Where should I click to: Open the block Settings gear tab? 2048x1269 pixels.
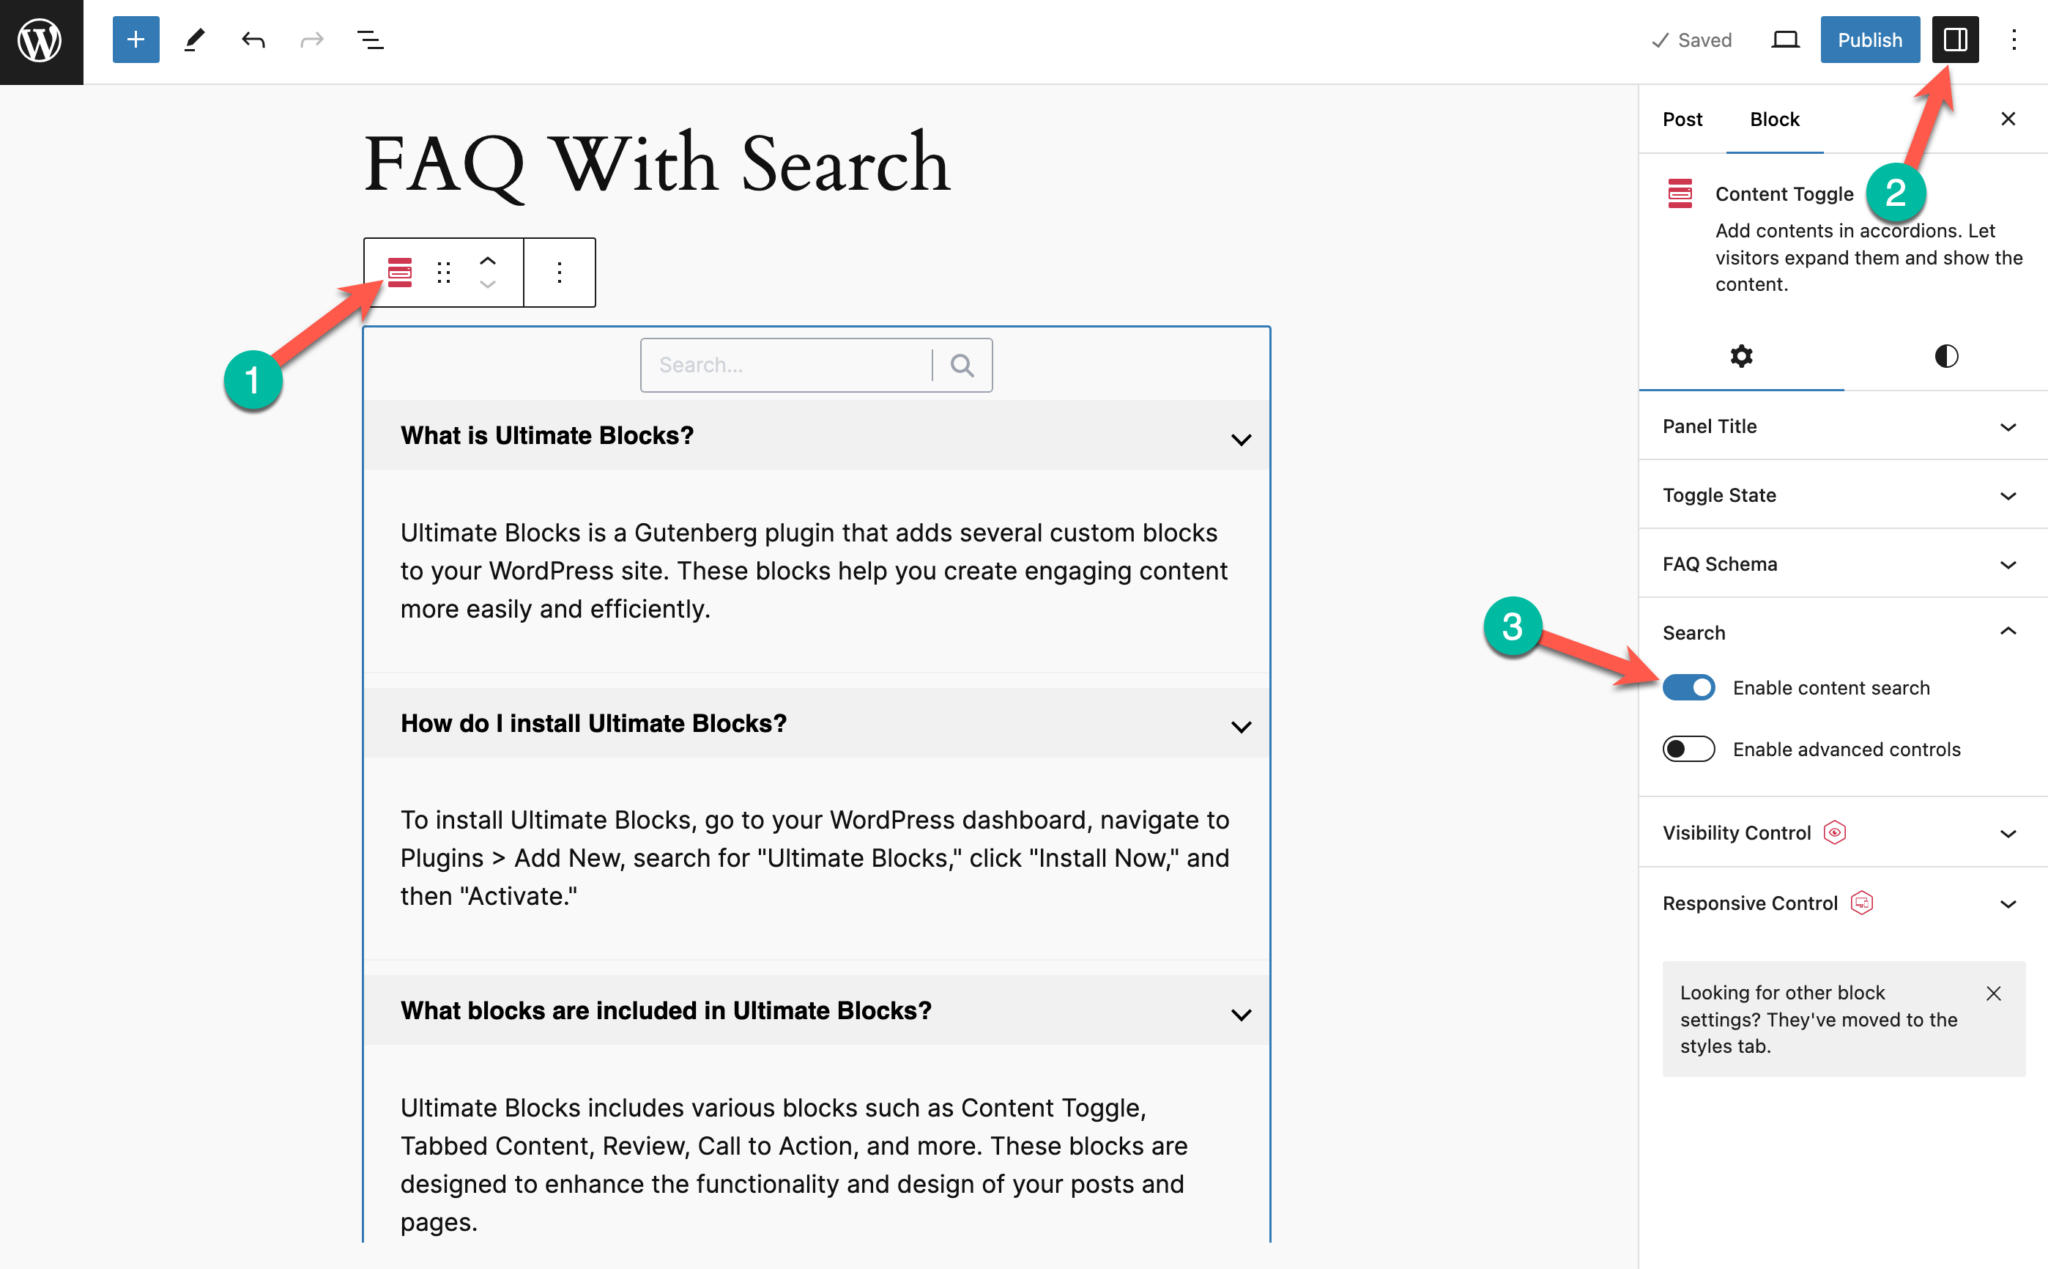(x=1741, y=356)
